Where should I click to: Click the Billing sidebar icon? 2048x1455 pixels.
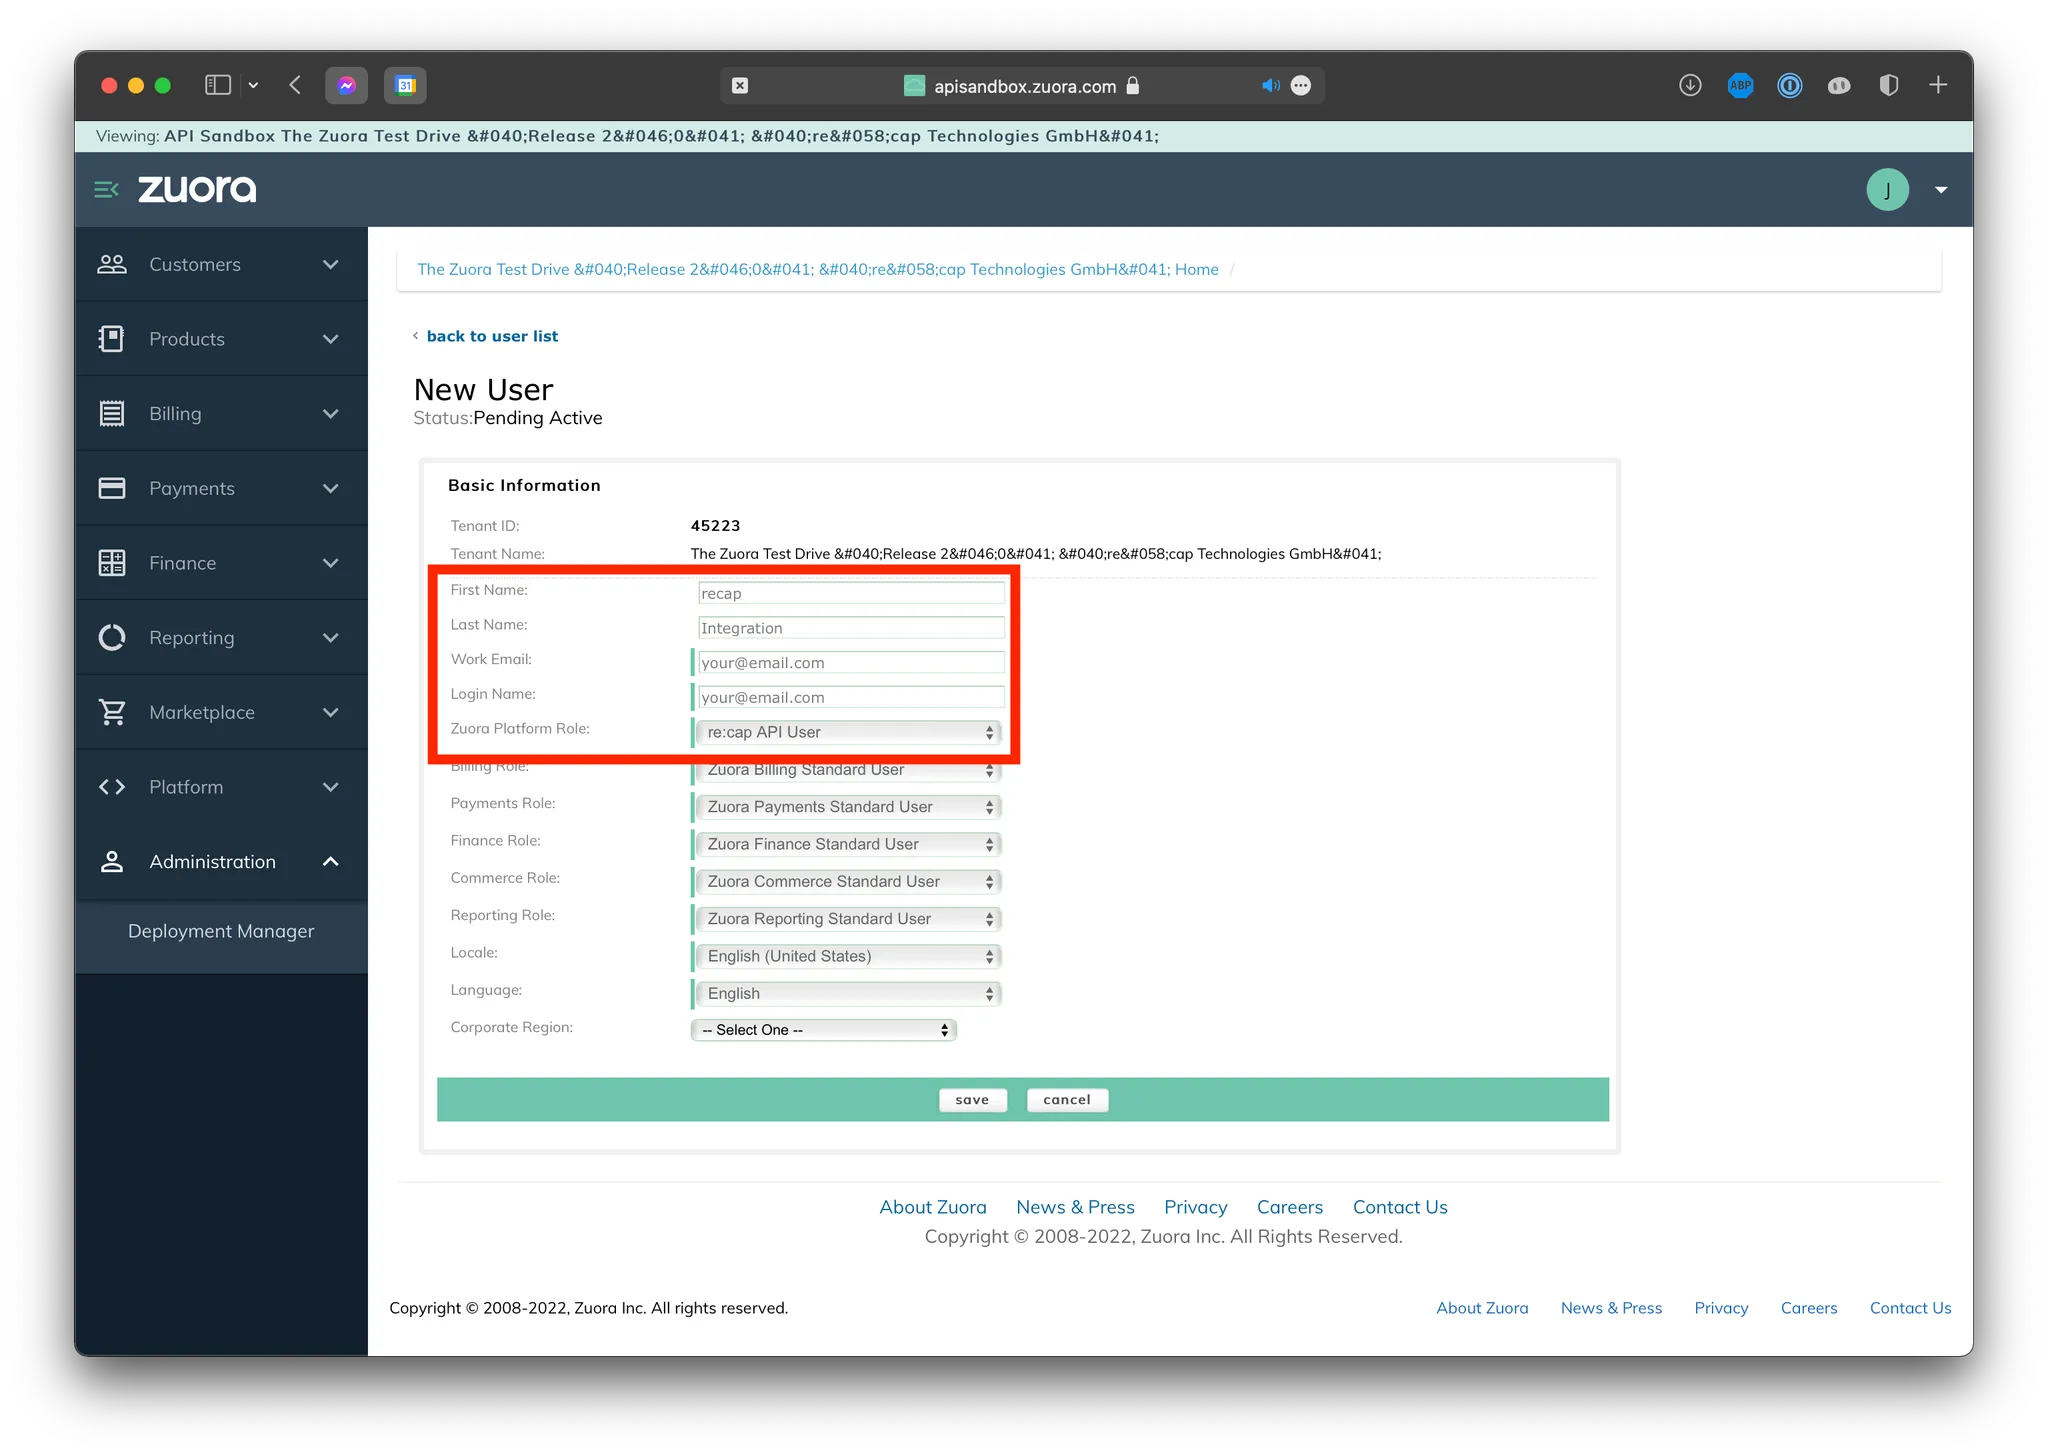coord(112,413)
